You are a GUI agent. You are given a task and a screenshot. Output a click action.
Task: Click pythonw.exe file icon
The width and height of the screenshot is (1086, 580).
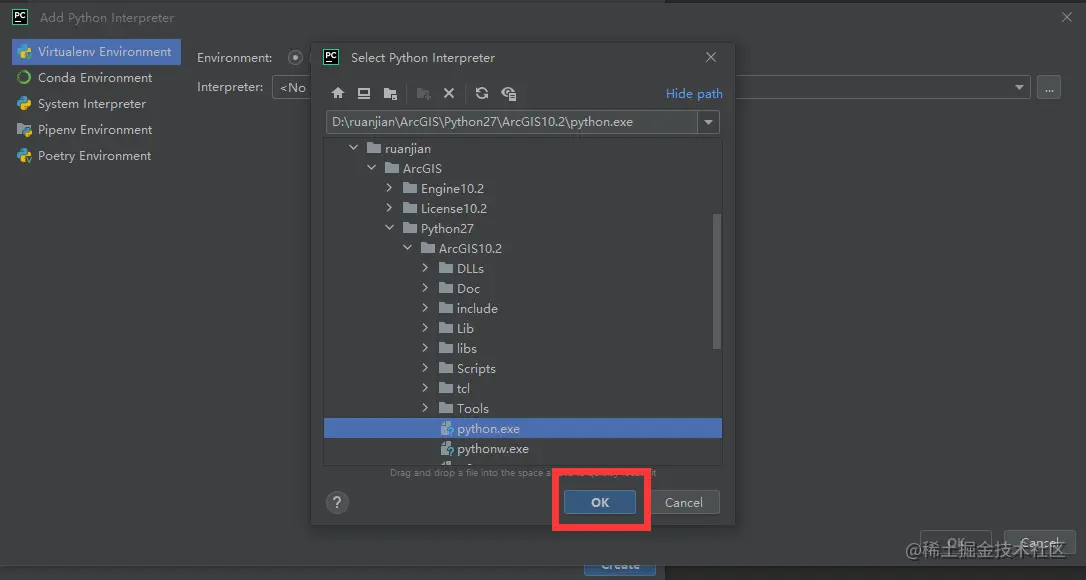447,448
